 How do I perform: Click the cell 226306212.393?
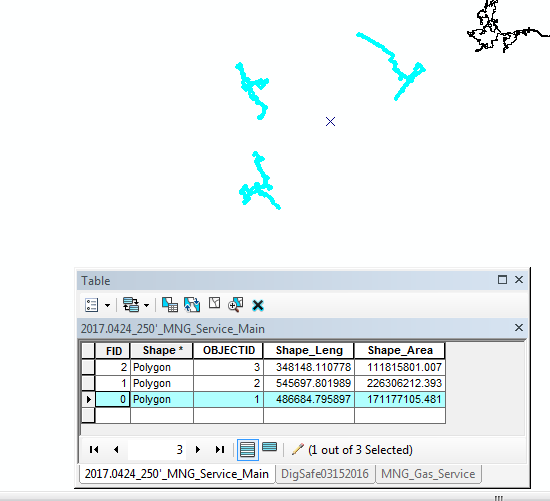tap(400, 383)
